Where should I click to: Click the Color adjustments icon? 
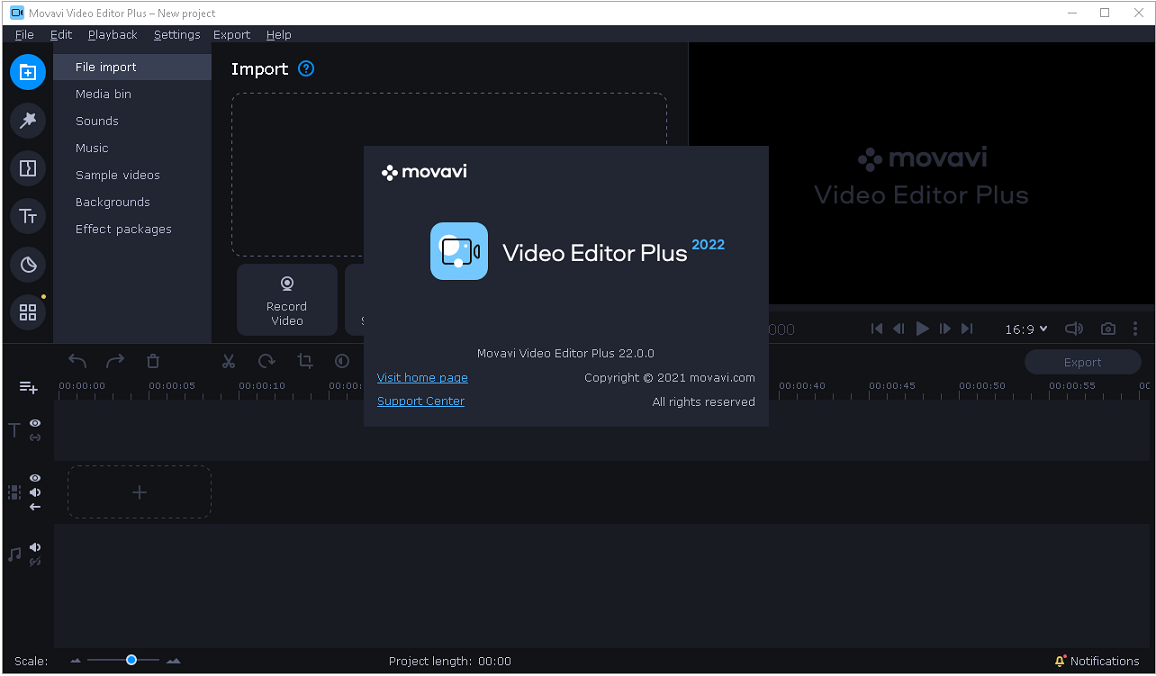(342, 361)
